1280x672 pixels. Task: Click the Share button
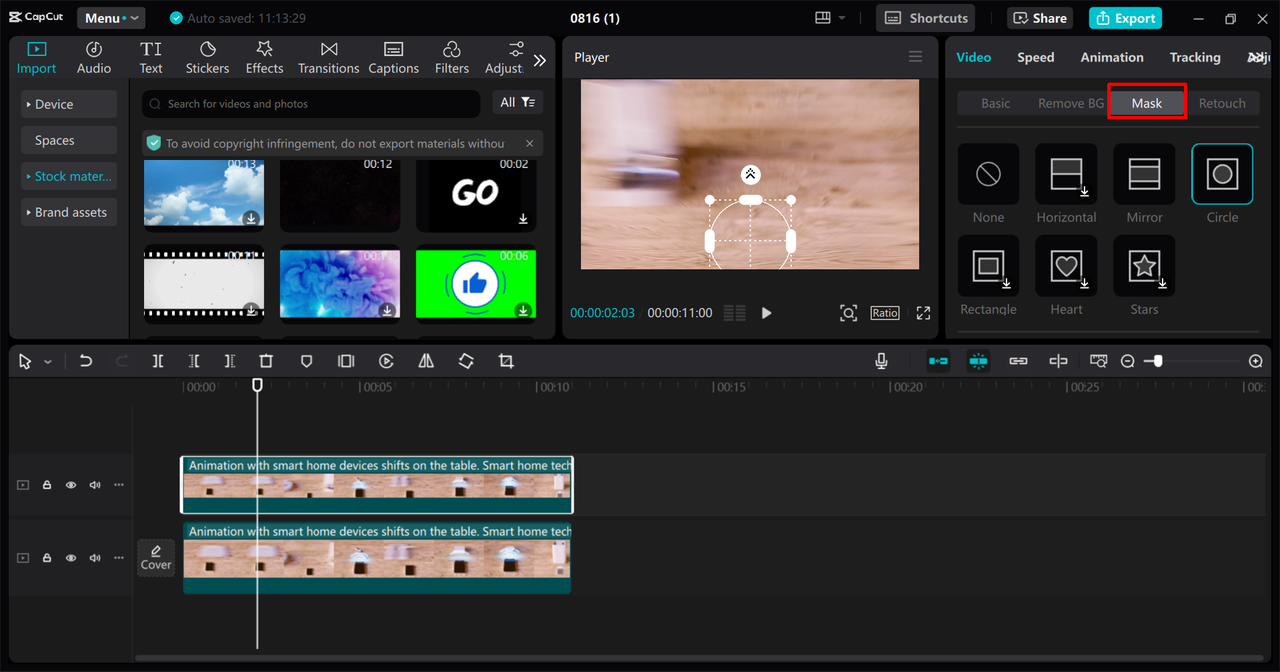(x=1040, y=18)
